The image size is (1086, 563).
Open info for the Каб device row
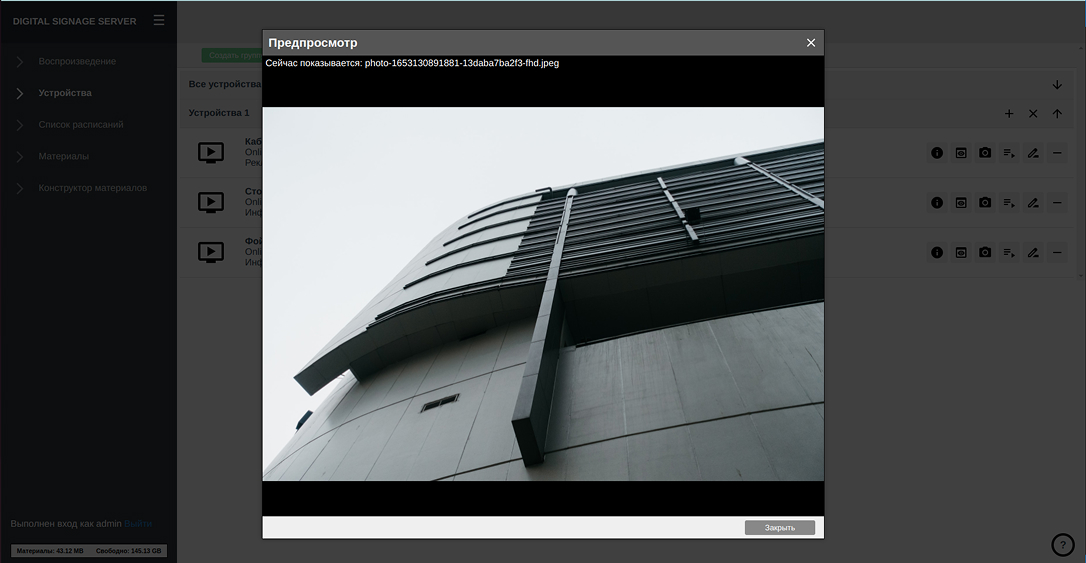[x=937, y=153]
